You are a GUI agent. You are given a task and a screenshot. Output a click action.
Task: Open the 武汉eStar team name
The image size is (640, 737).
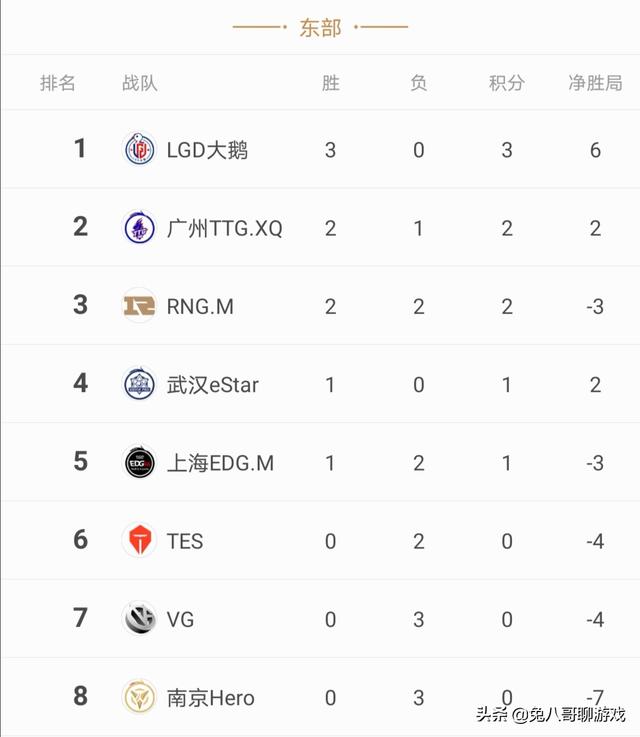click(x=212, y=385)
